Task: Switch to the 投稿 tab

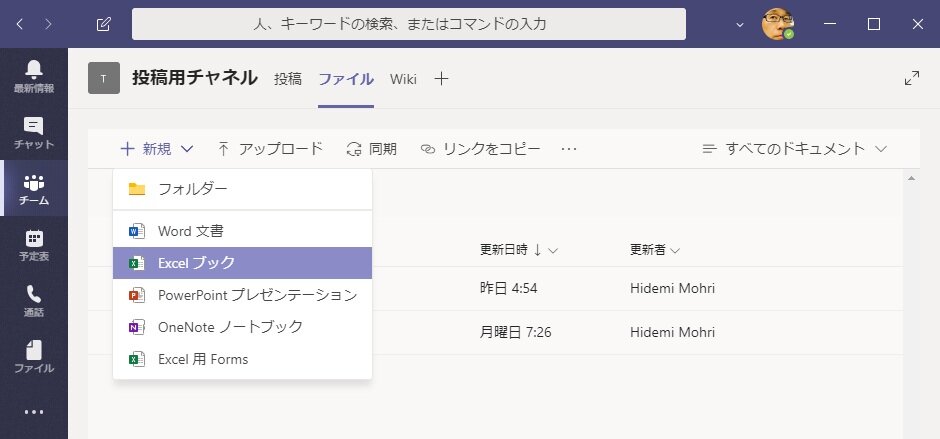Action: tap(288, 78)
